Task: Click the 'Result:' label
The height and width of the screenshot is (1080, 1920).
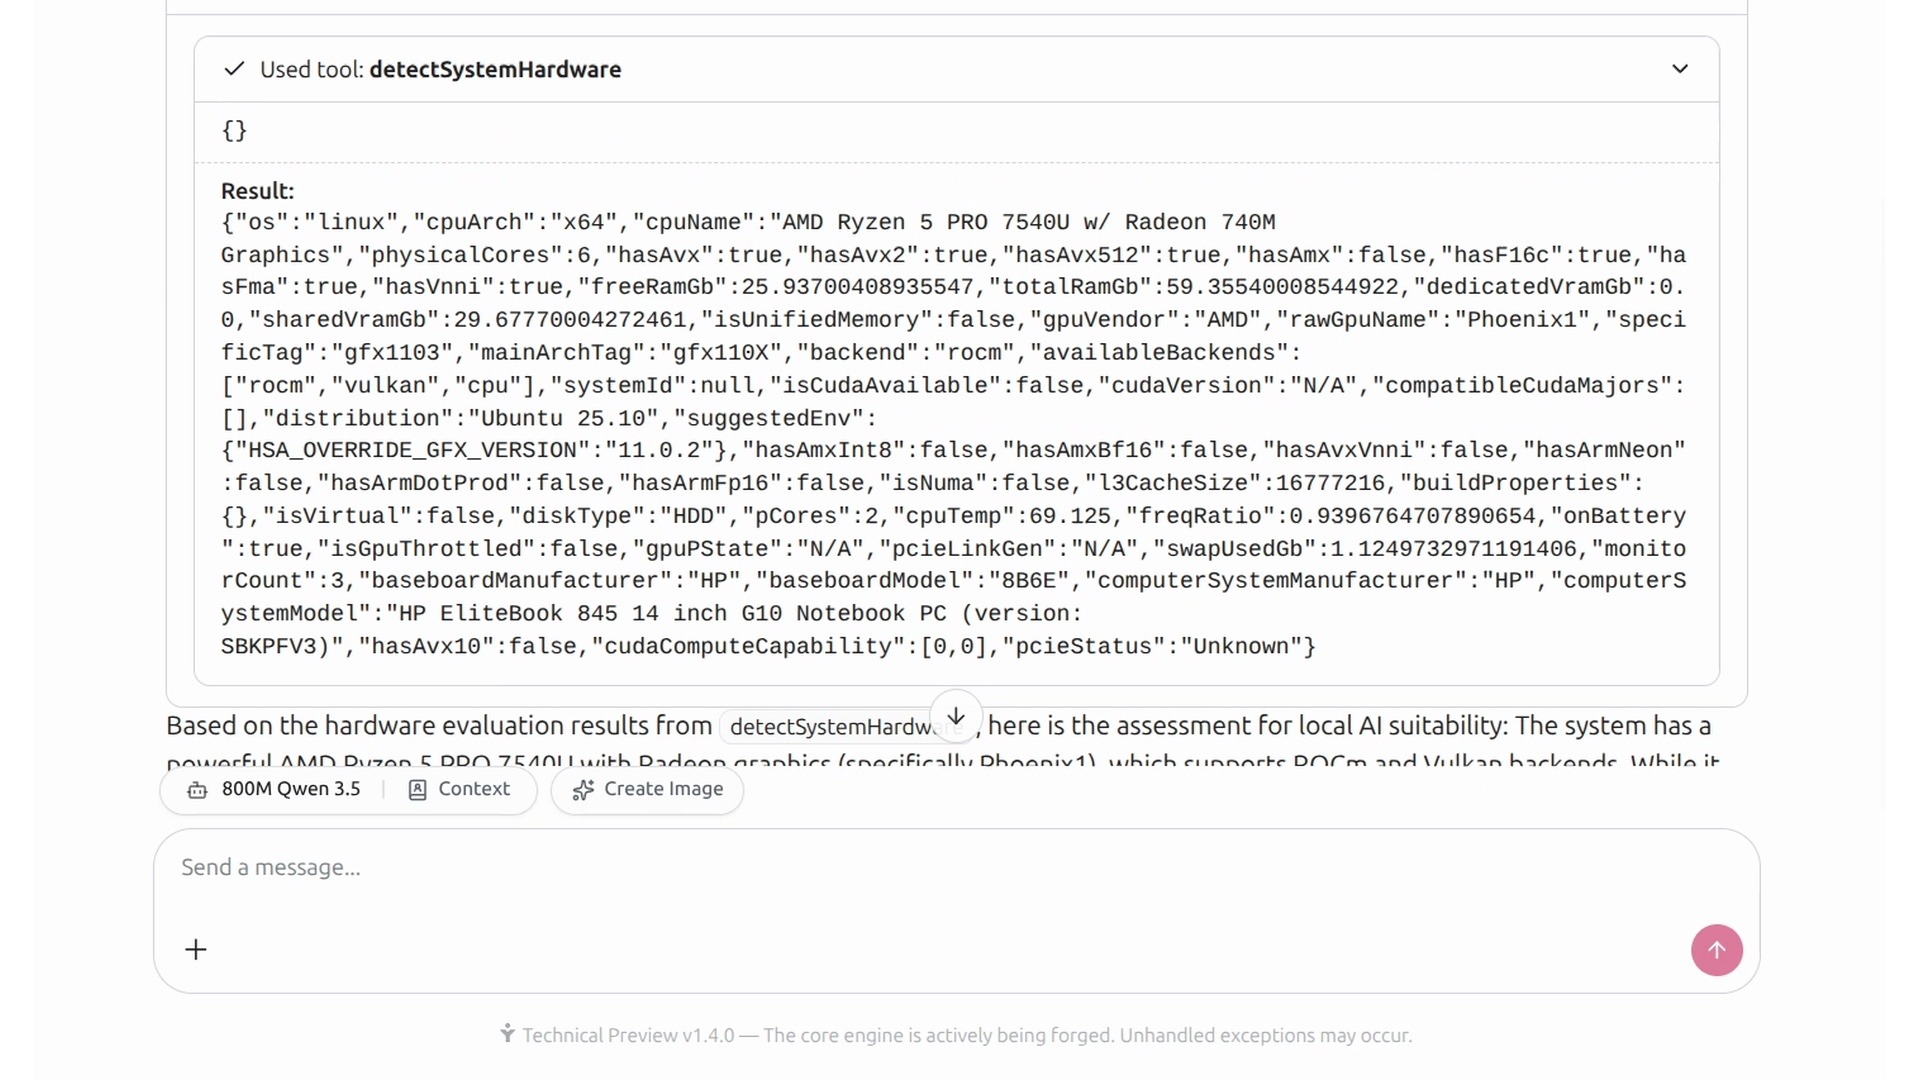Action: [x=258, y=191]
